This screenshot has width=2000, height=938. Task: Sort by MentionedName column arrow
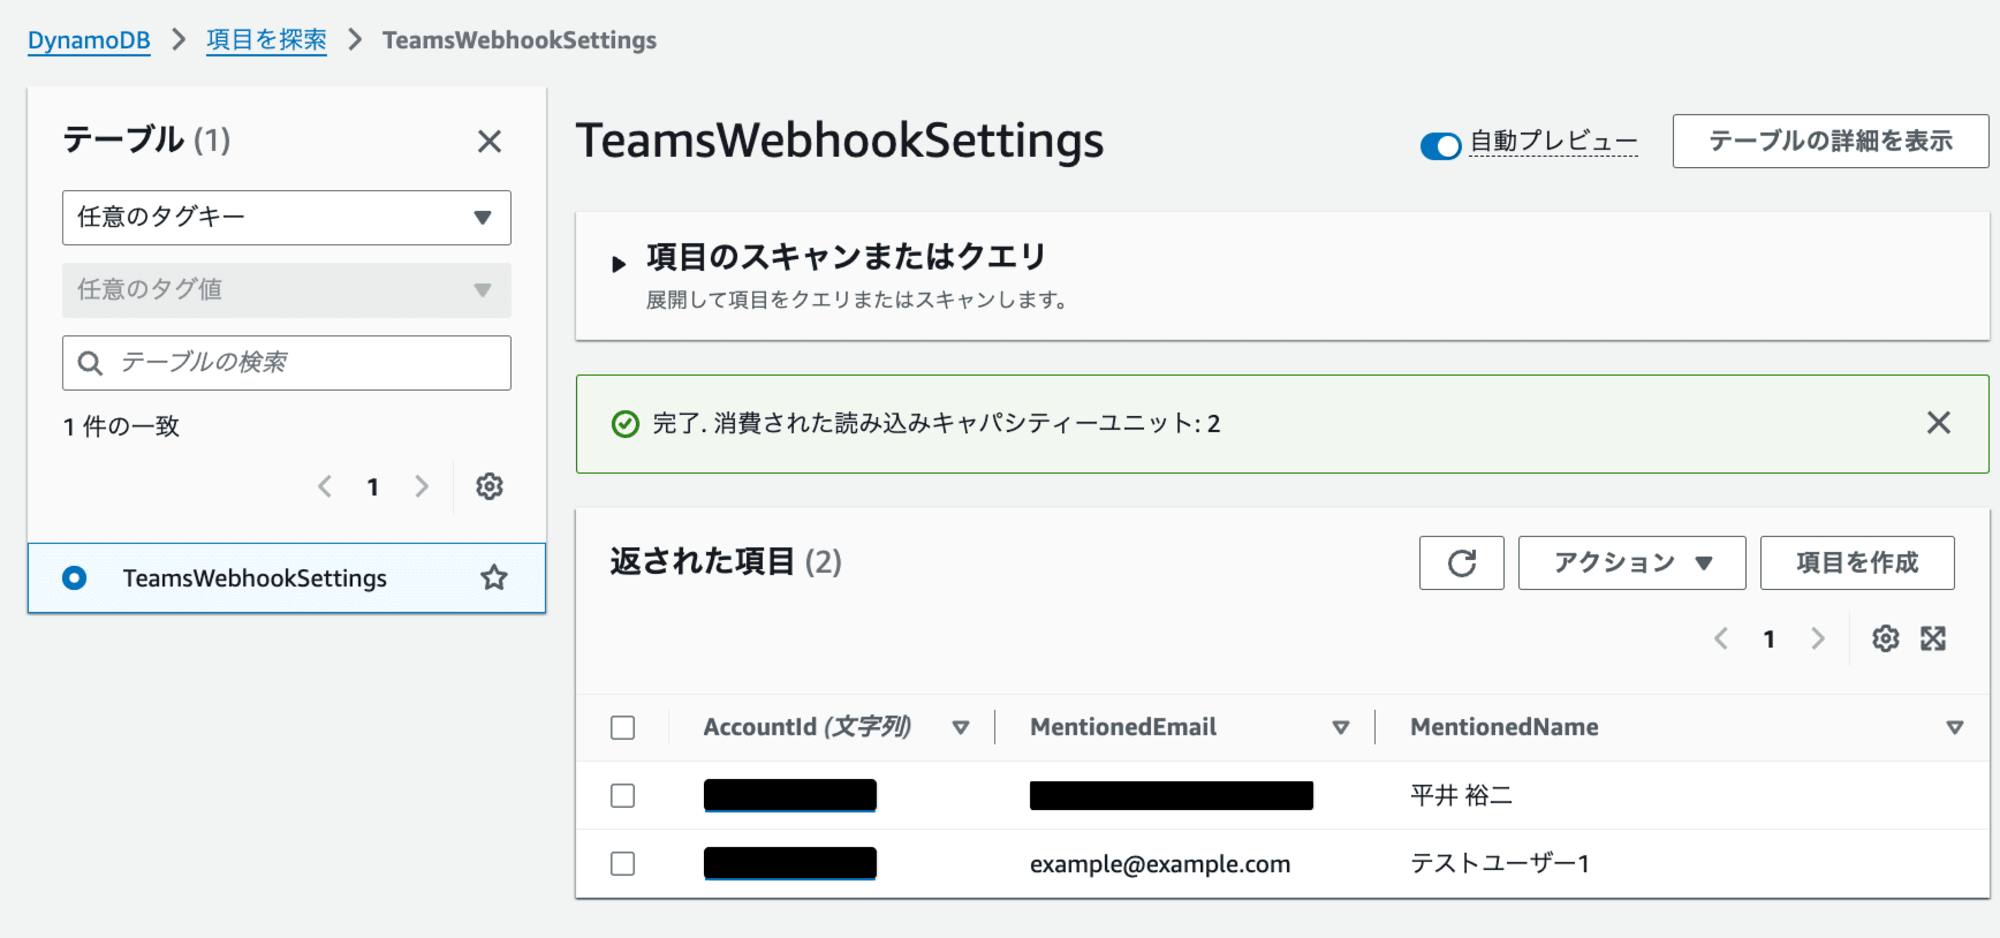1954,727
